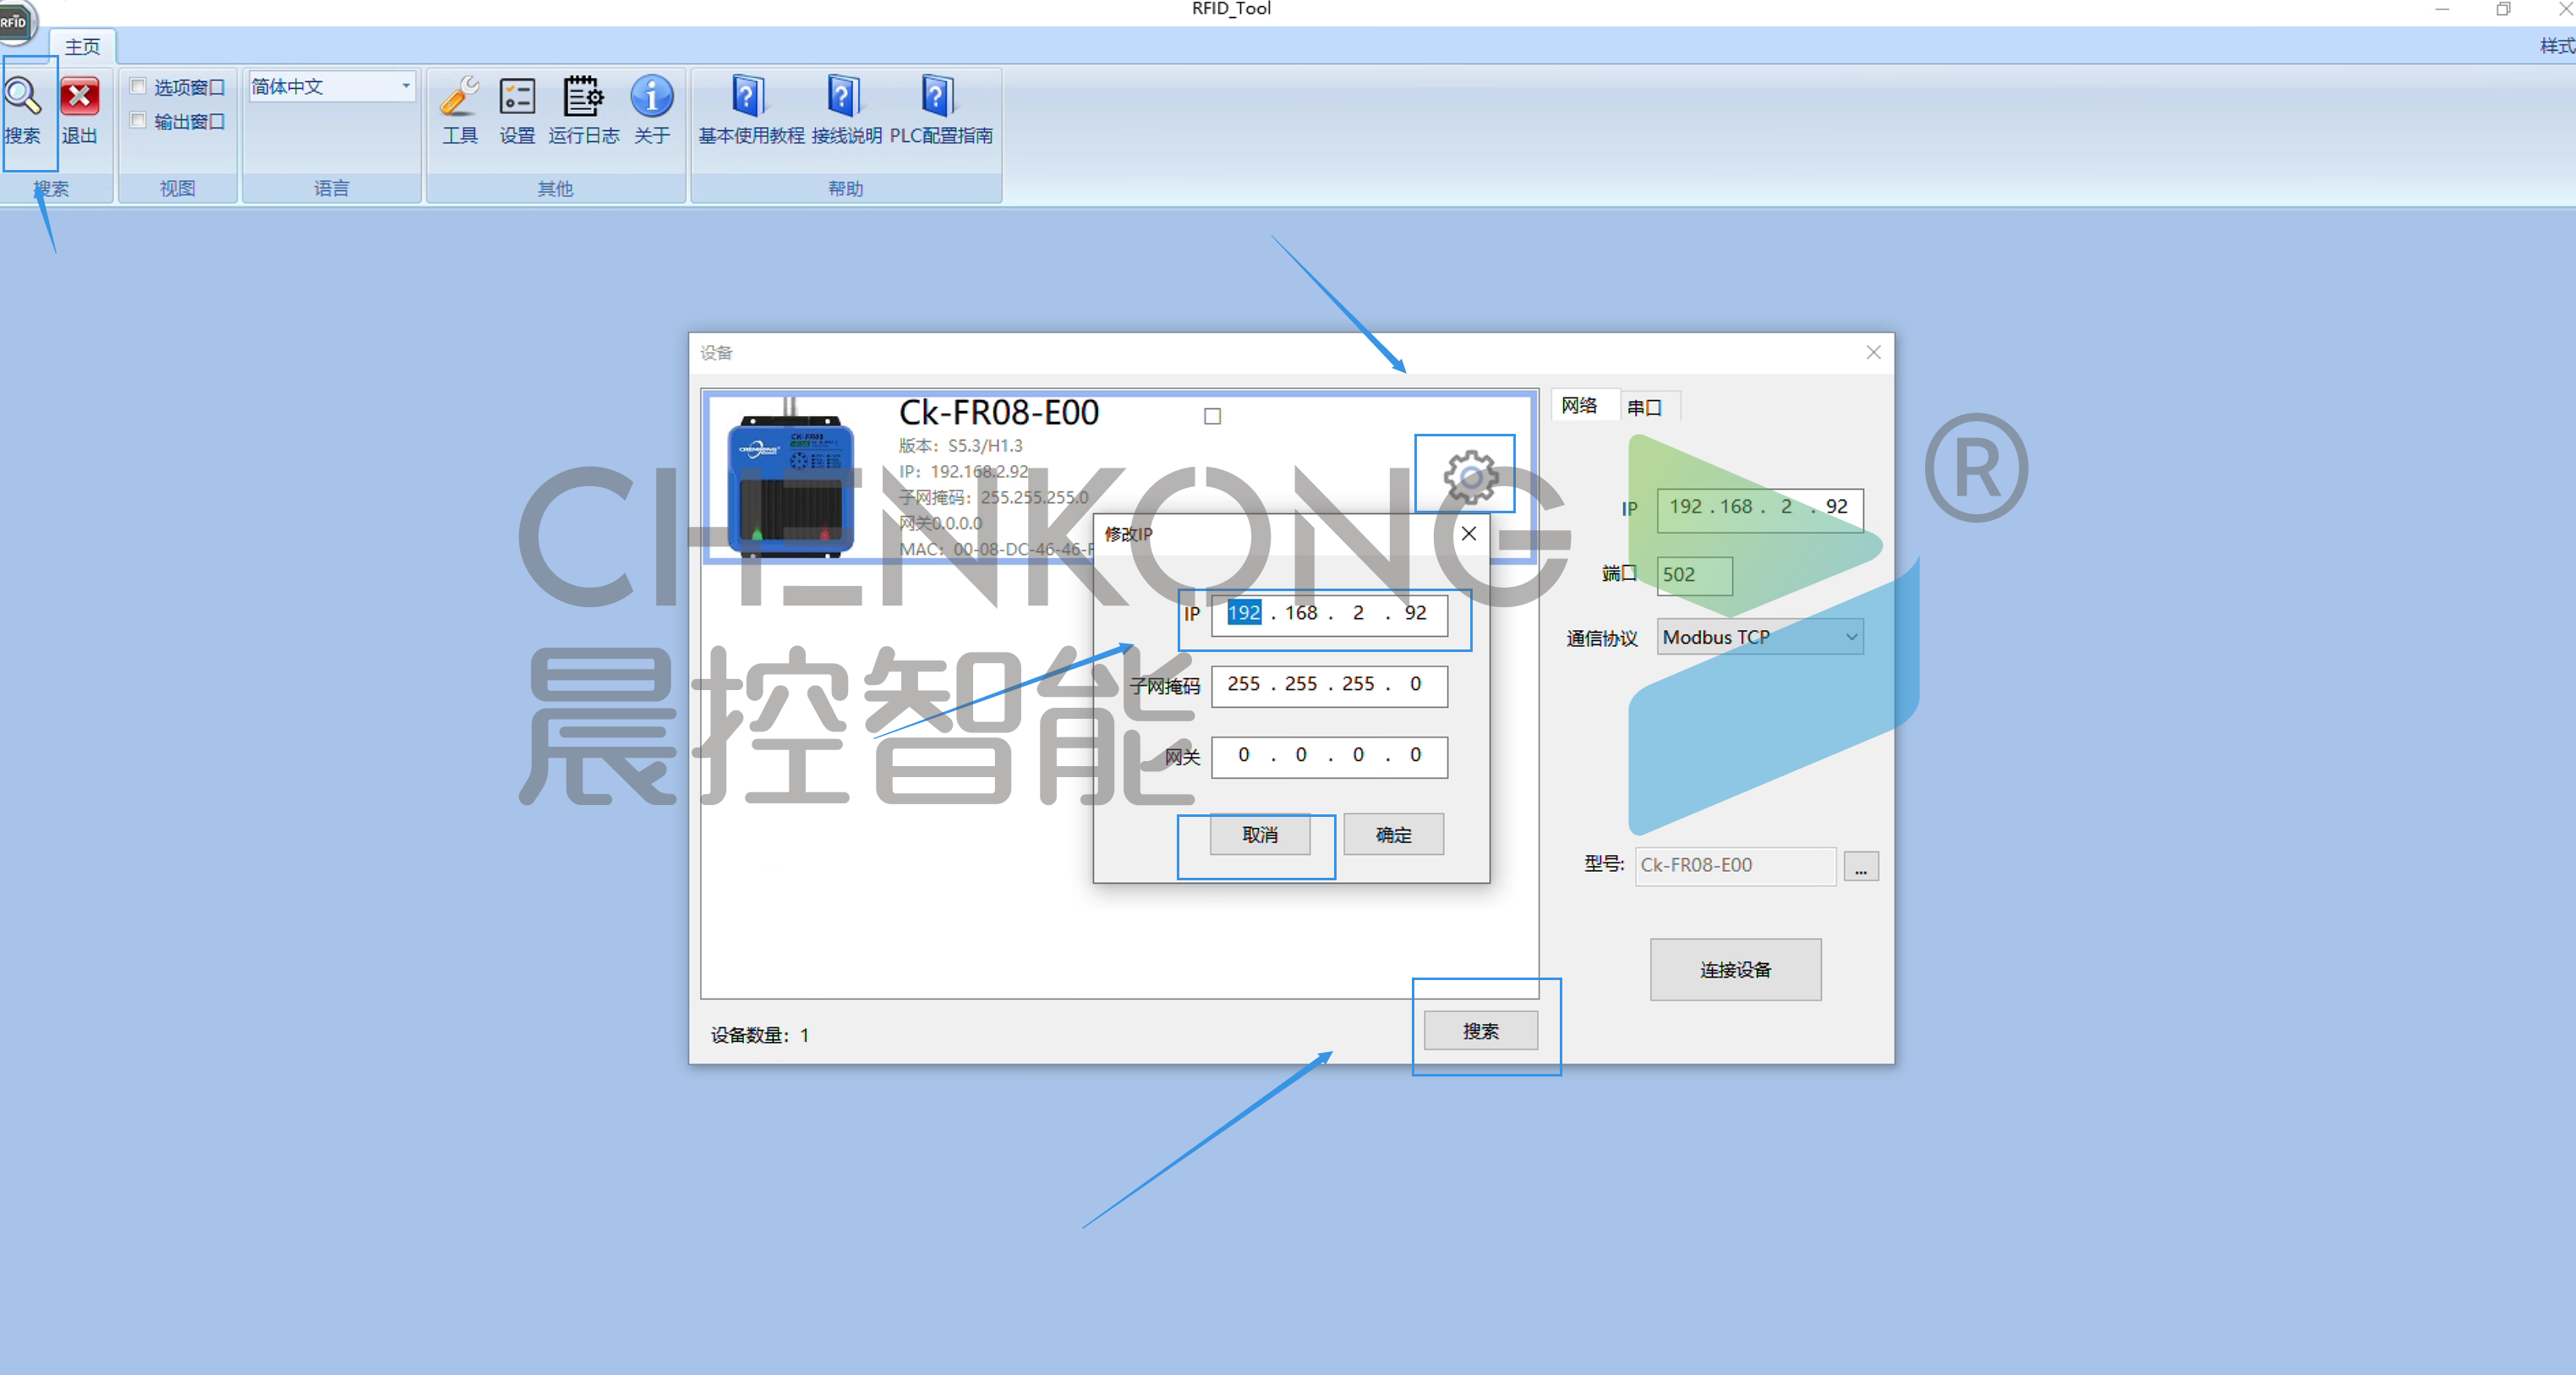The height and width of the screenshot is (1375, 2576).
Task: Click the Search magnifier icon in ribbon
Action: point(22,97)
